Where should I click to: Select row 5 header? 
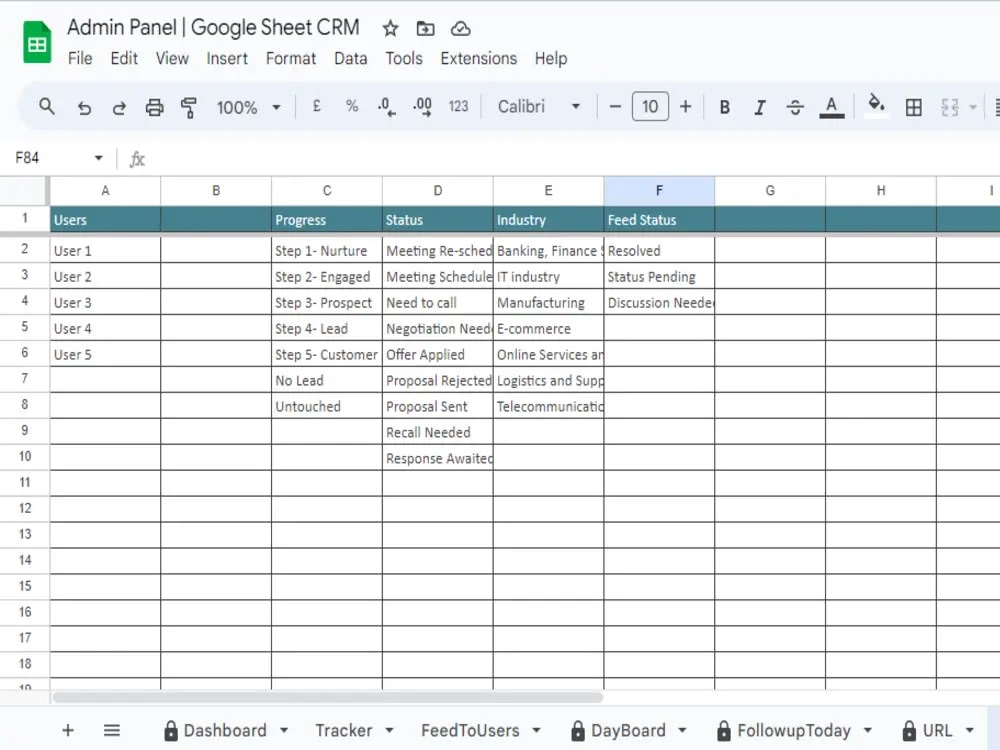tap(24, 327)
